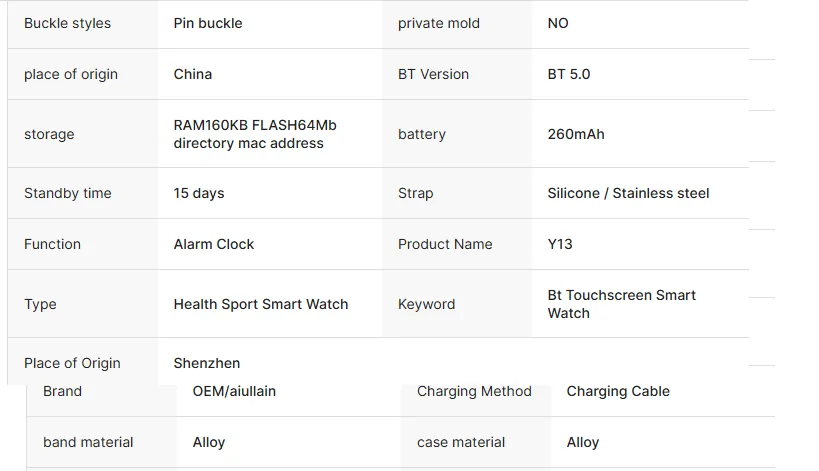
Task: Click the 'case material' label
Action: pos(461,442)
